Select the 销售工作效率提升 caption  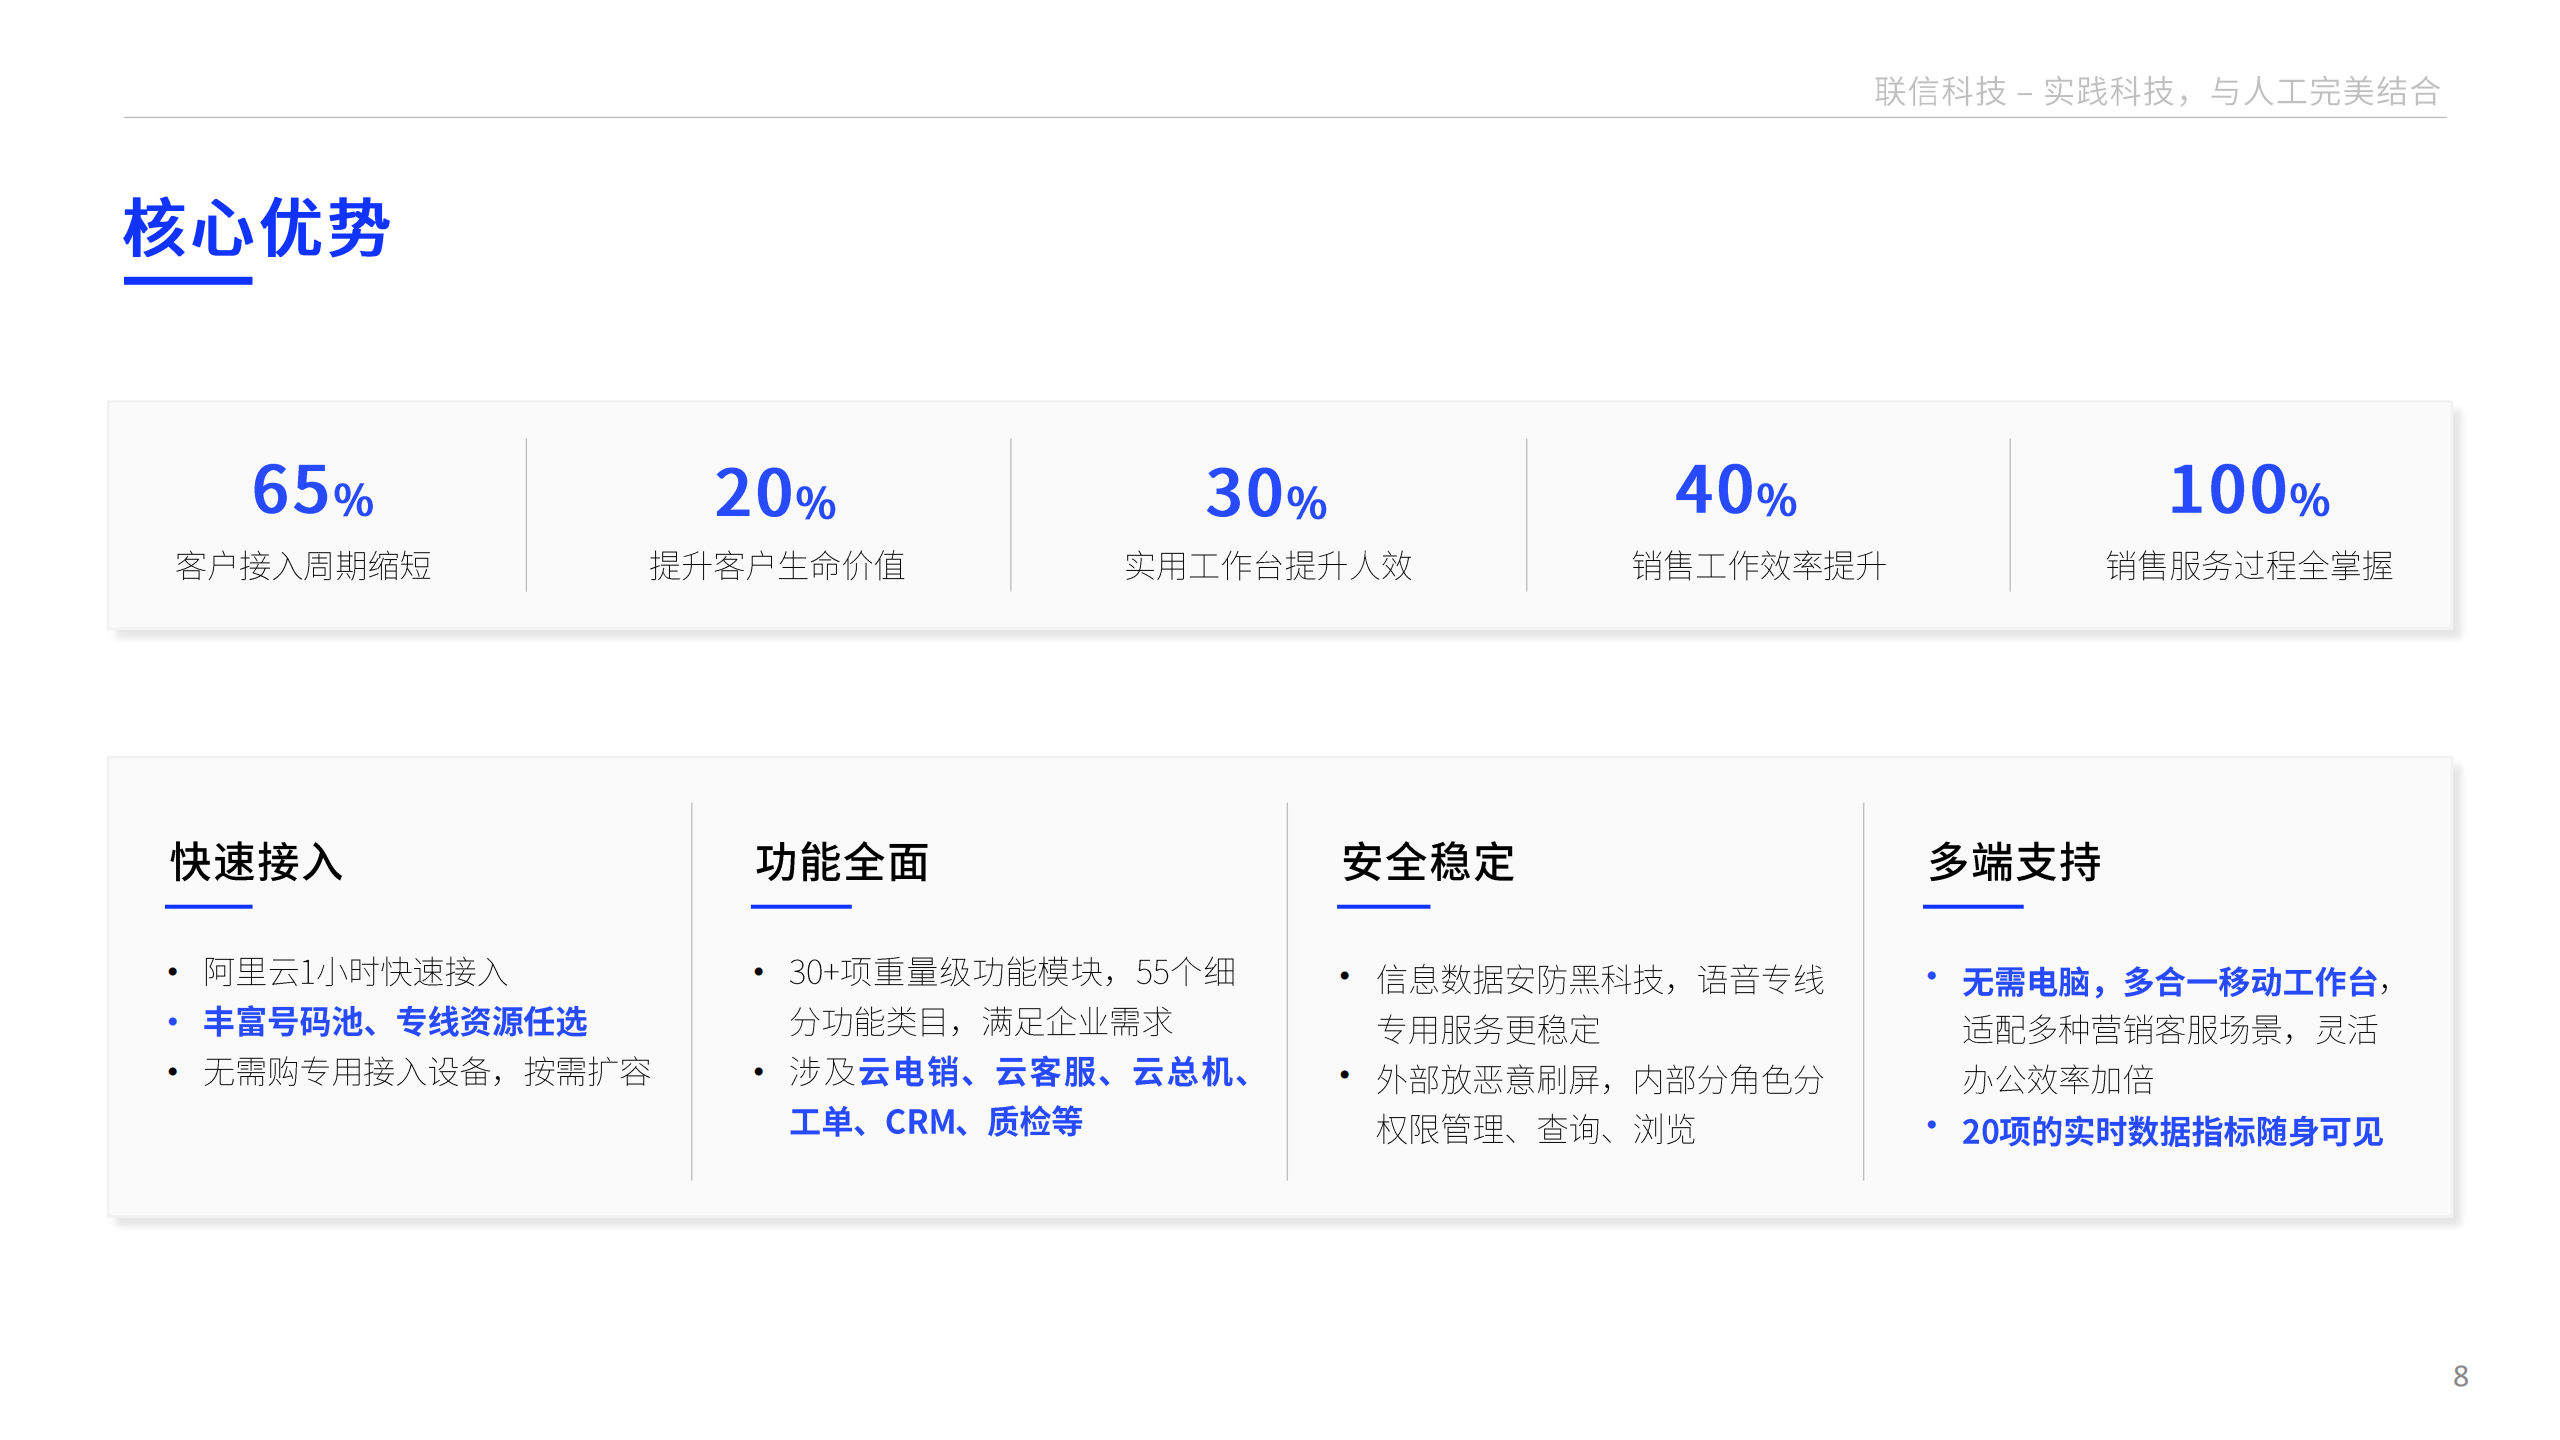tap(1759, 566)
